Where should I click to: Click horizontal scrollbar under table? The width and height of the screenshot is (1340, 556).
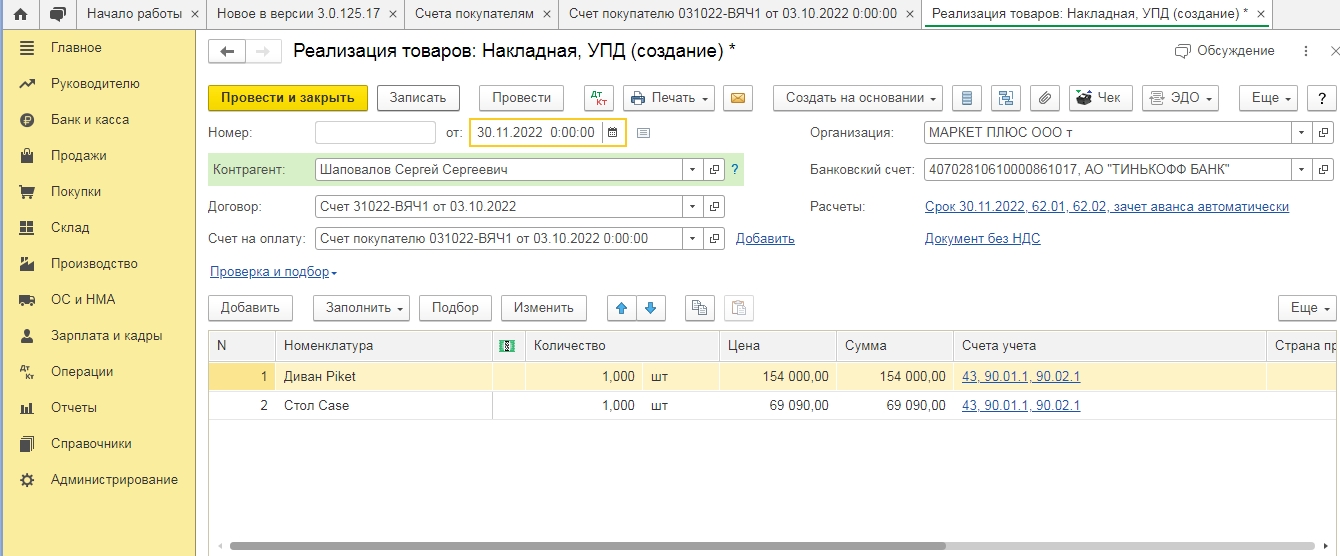pyautogui.click(x=588, y=547)
